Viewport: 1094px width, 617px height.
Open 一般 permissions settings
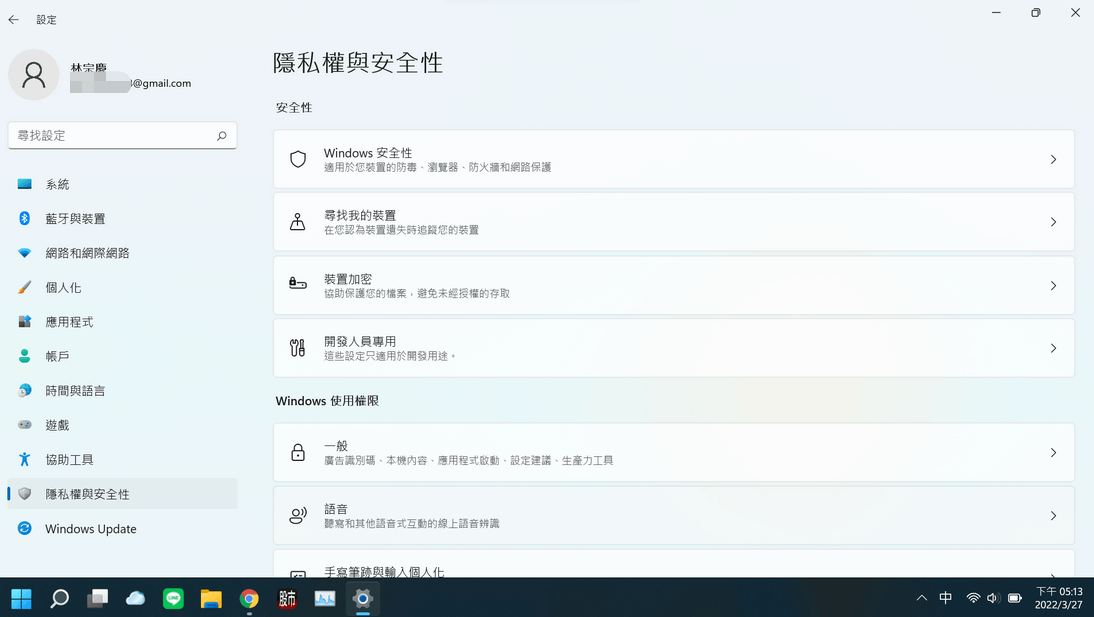click(673, 452)
